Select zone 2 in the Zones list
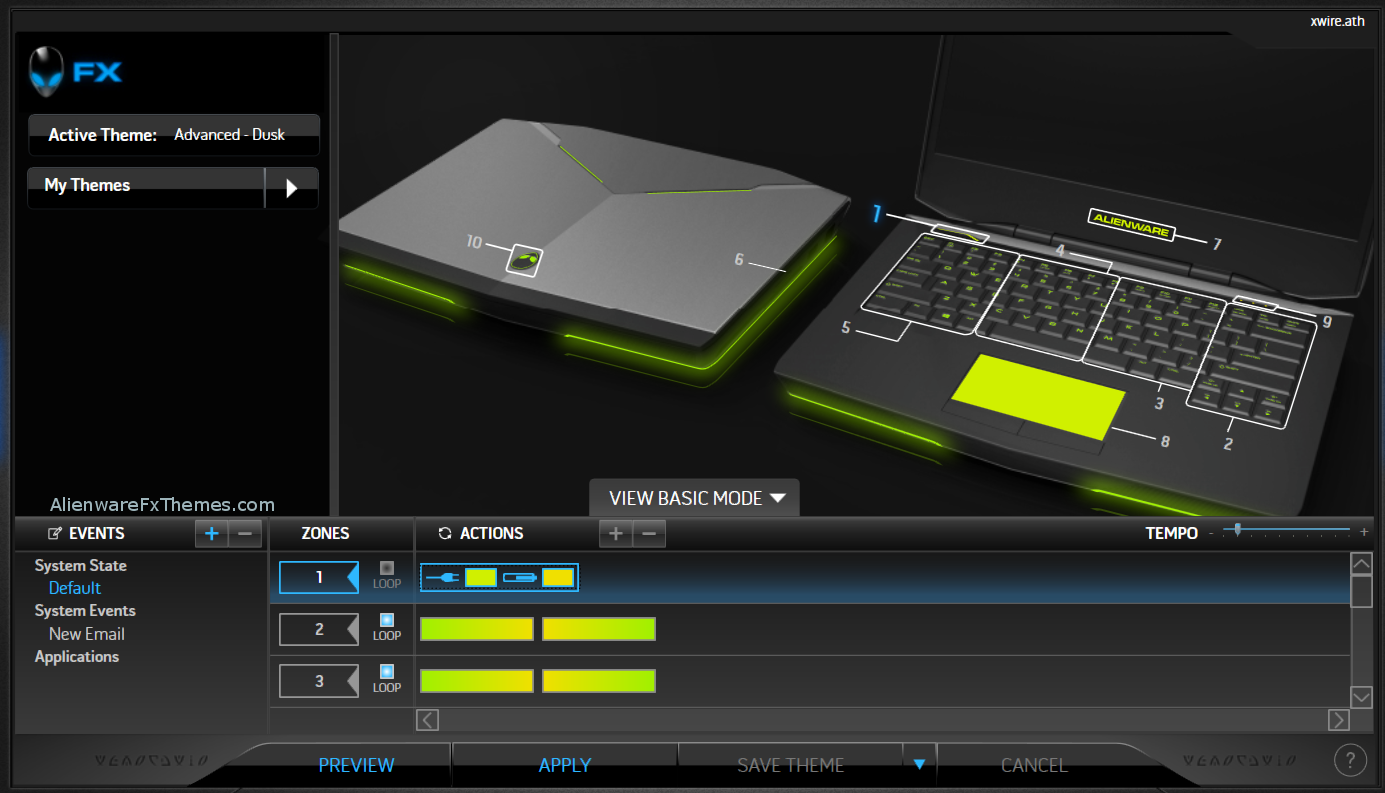Screen dimensions: 1385x793 pos(319,629)
